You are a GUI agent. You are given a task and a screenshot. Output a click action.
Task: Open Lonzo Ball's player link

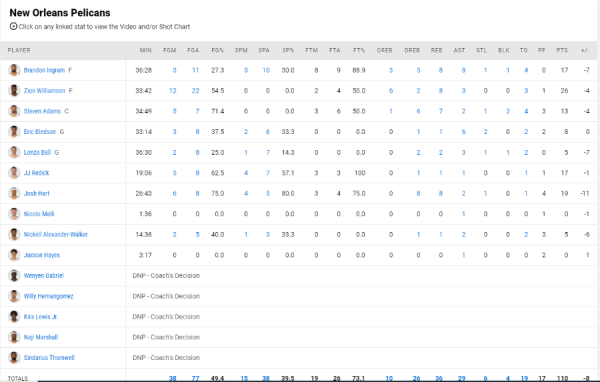tap(37, 152)
